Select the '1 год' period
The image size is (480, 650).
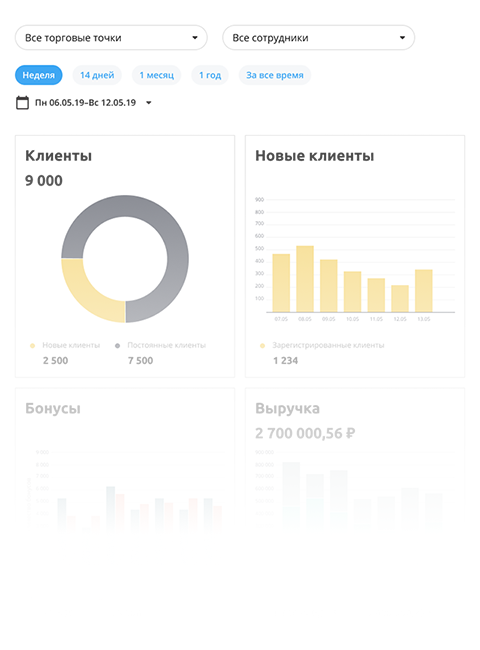pos(210,75)
